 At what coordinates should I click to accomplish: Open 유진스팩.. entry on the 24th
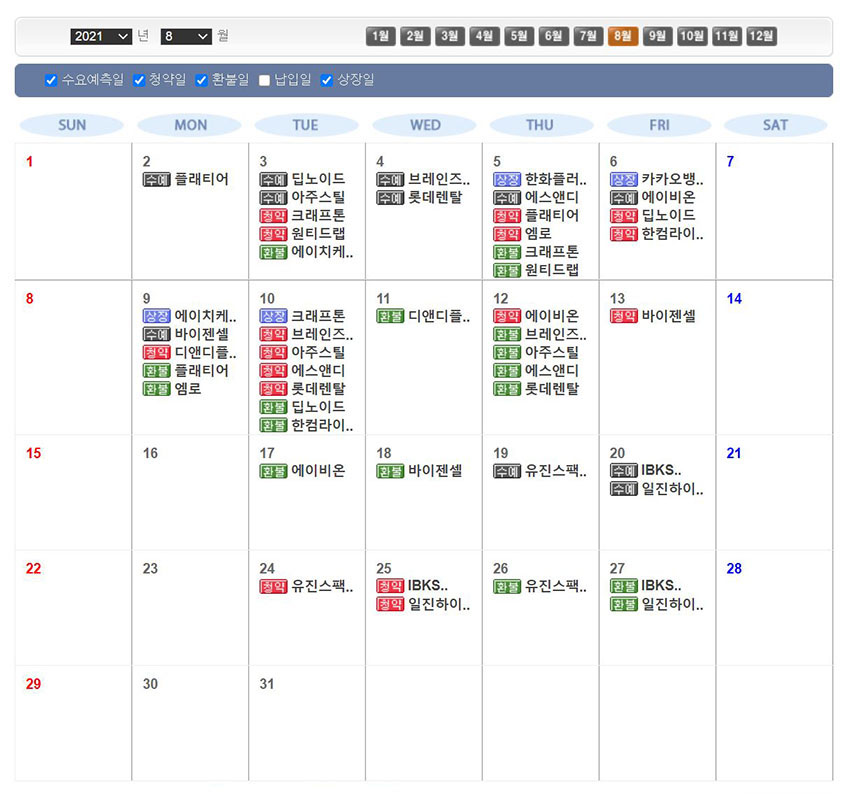[x=322, y=586]
